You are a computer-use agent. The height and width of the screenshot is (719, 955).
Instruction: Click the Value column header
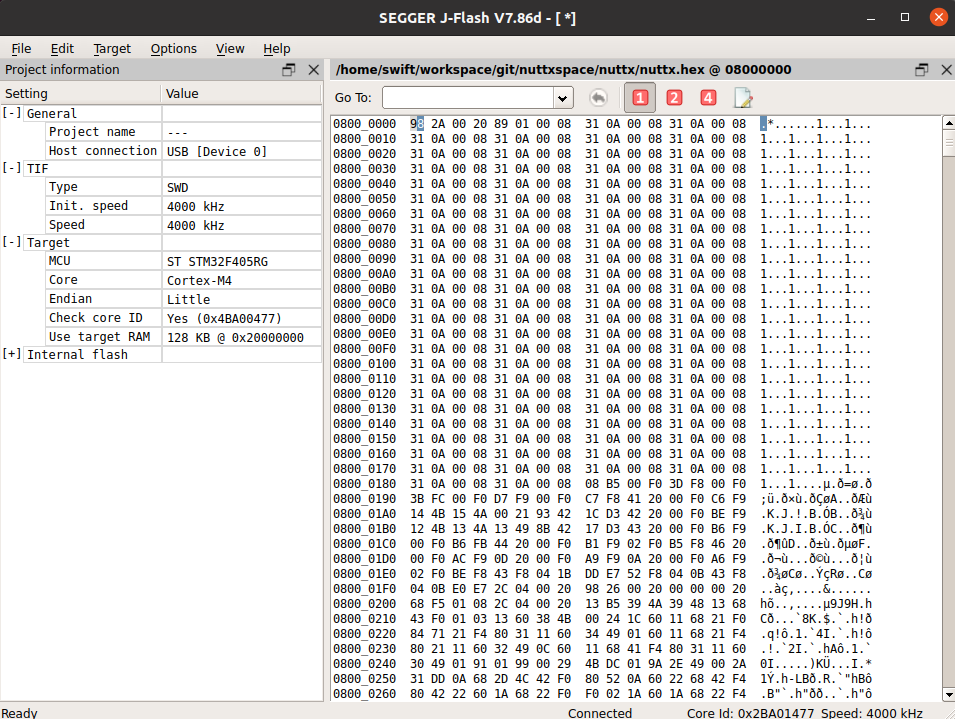241,94
